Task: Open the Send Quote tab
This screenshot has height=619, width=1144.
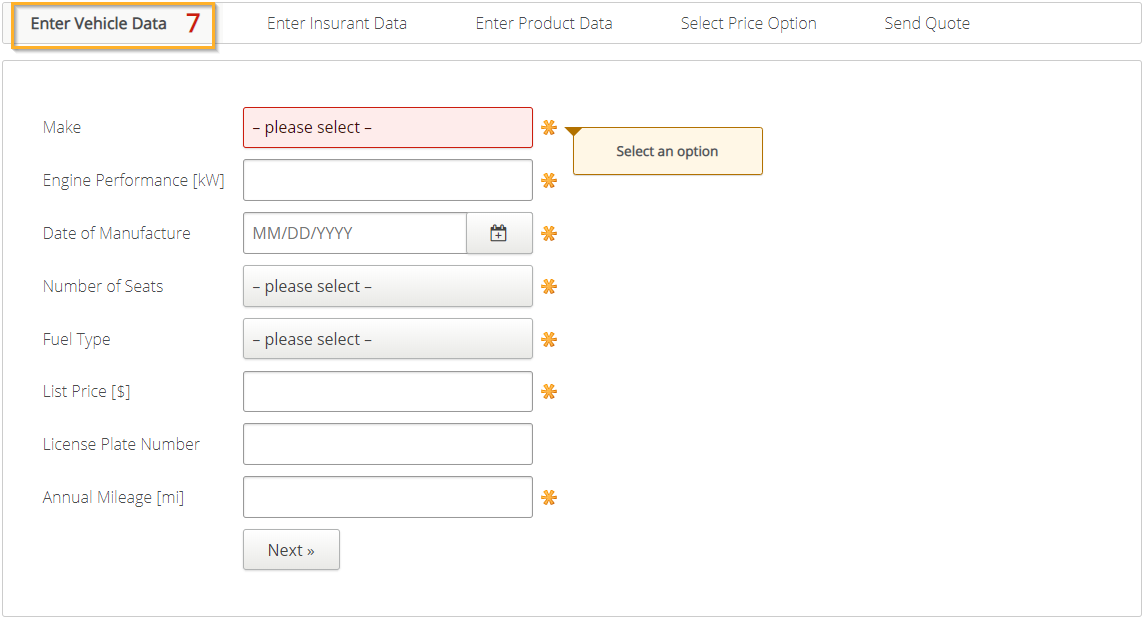Action: pos(926,23)
